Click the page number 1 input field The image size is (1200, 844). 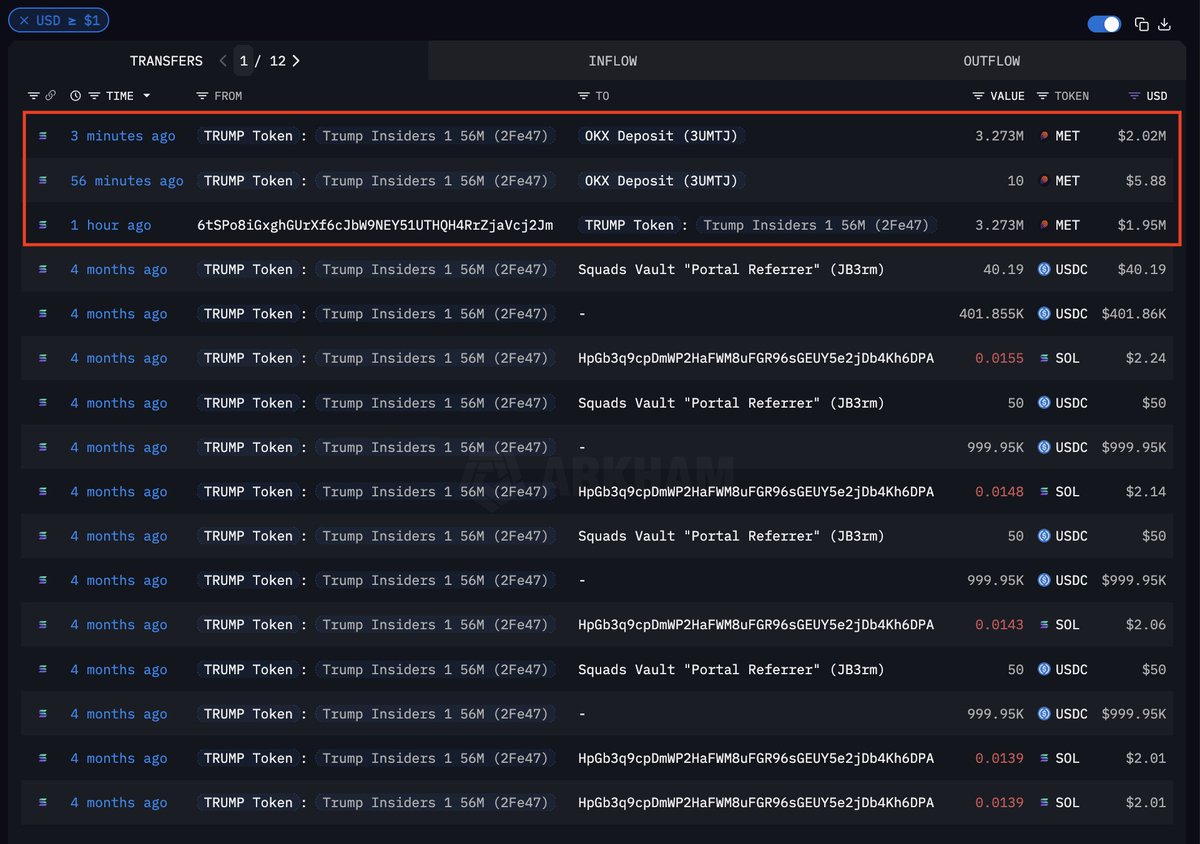(x=244, y=61)
